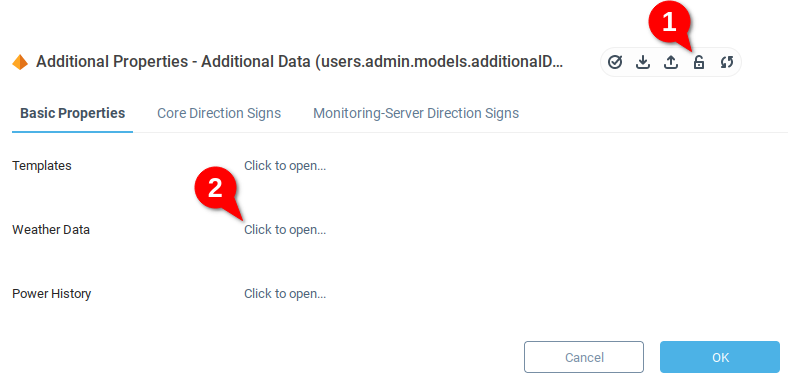Toggle the open padlock icon

point(699,62)
